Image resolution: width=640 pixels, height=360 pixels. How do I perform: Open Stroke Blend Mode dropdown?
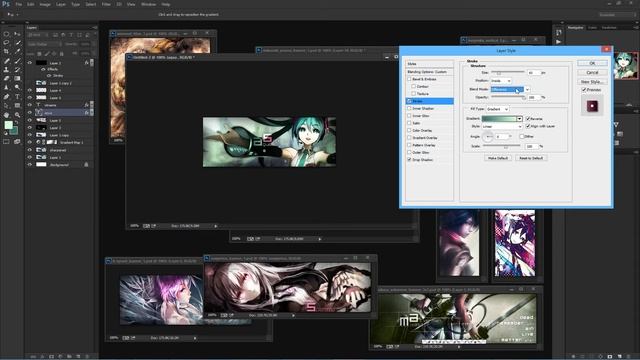(x=510, y=89)
